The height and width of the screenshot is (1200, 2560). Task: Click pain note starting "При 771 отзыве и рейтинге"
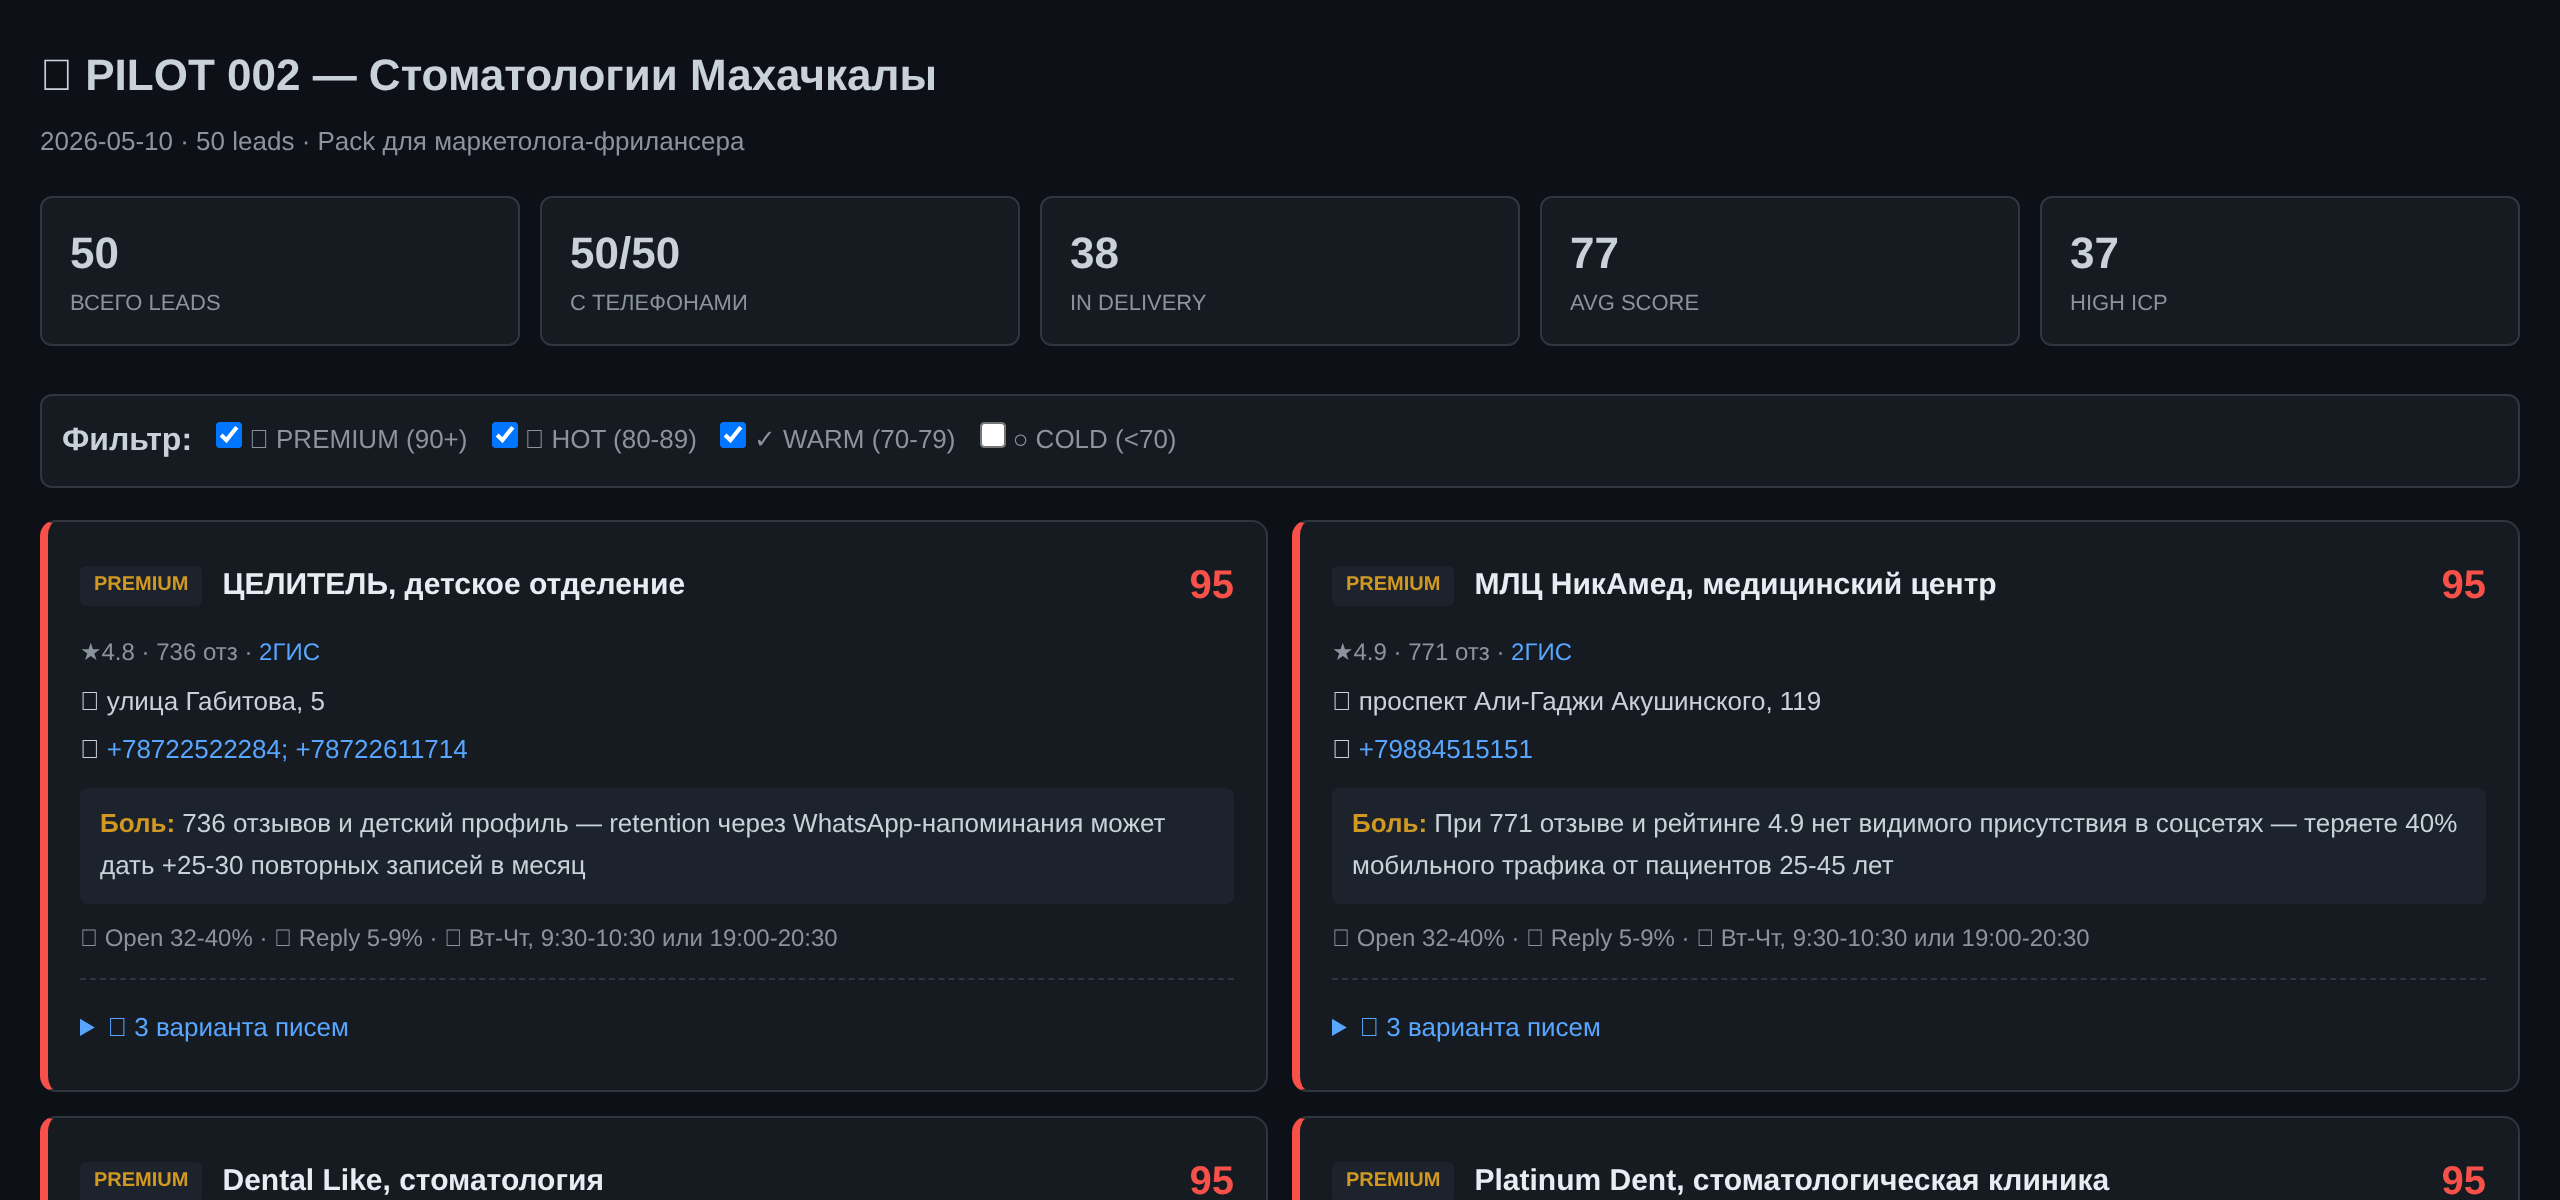pyautogui.click(x=1909, y=845)
